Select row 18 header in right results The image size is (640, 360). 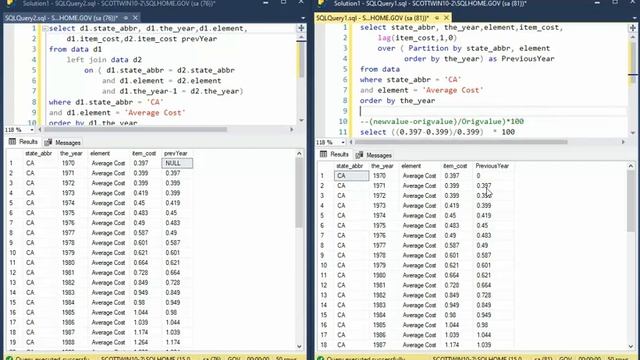coord(325,345)
